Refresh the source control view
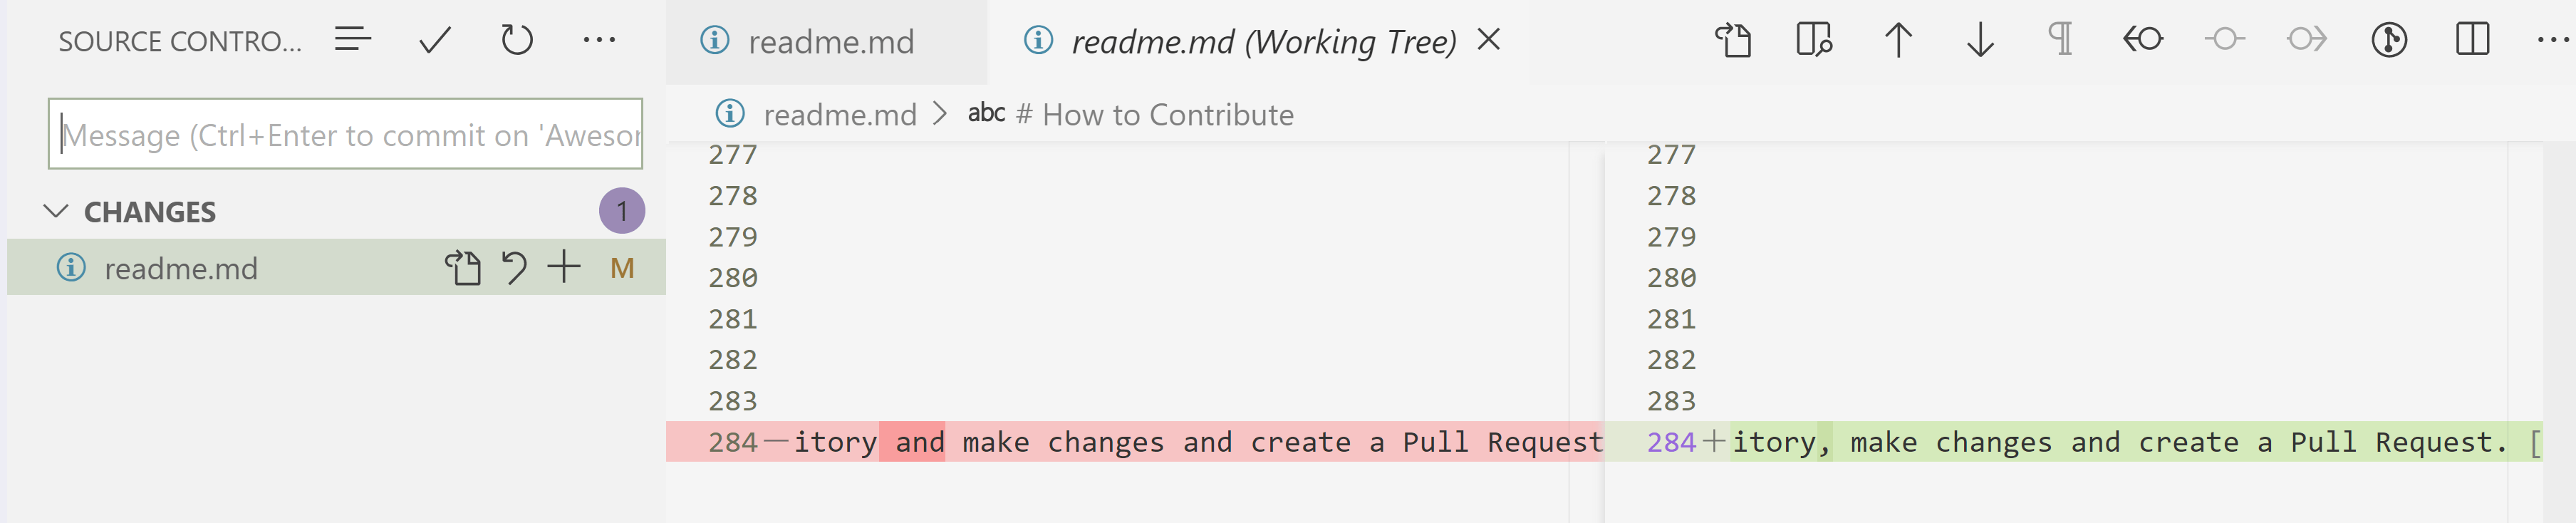This screenshot has width=2576, height=523. (516, 41)
